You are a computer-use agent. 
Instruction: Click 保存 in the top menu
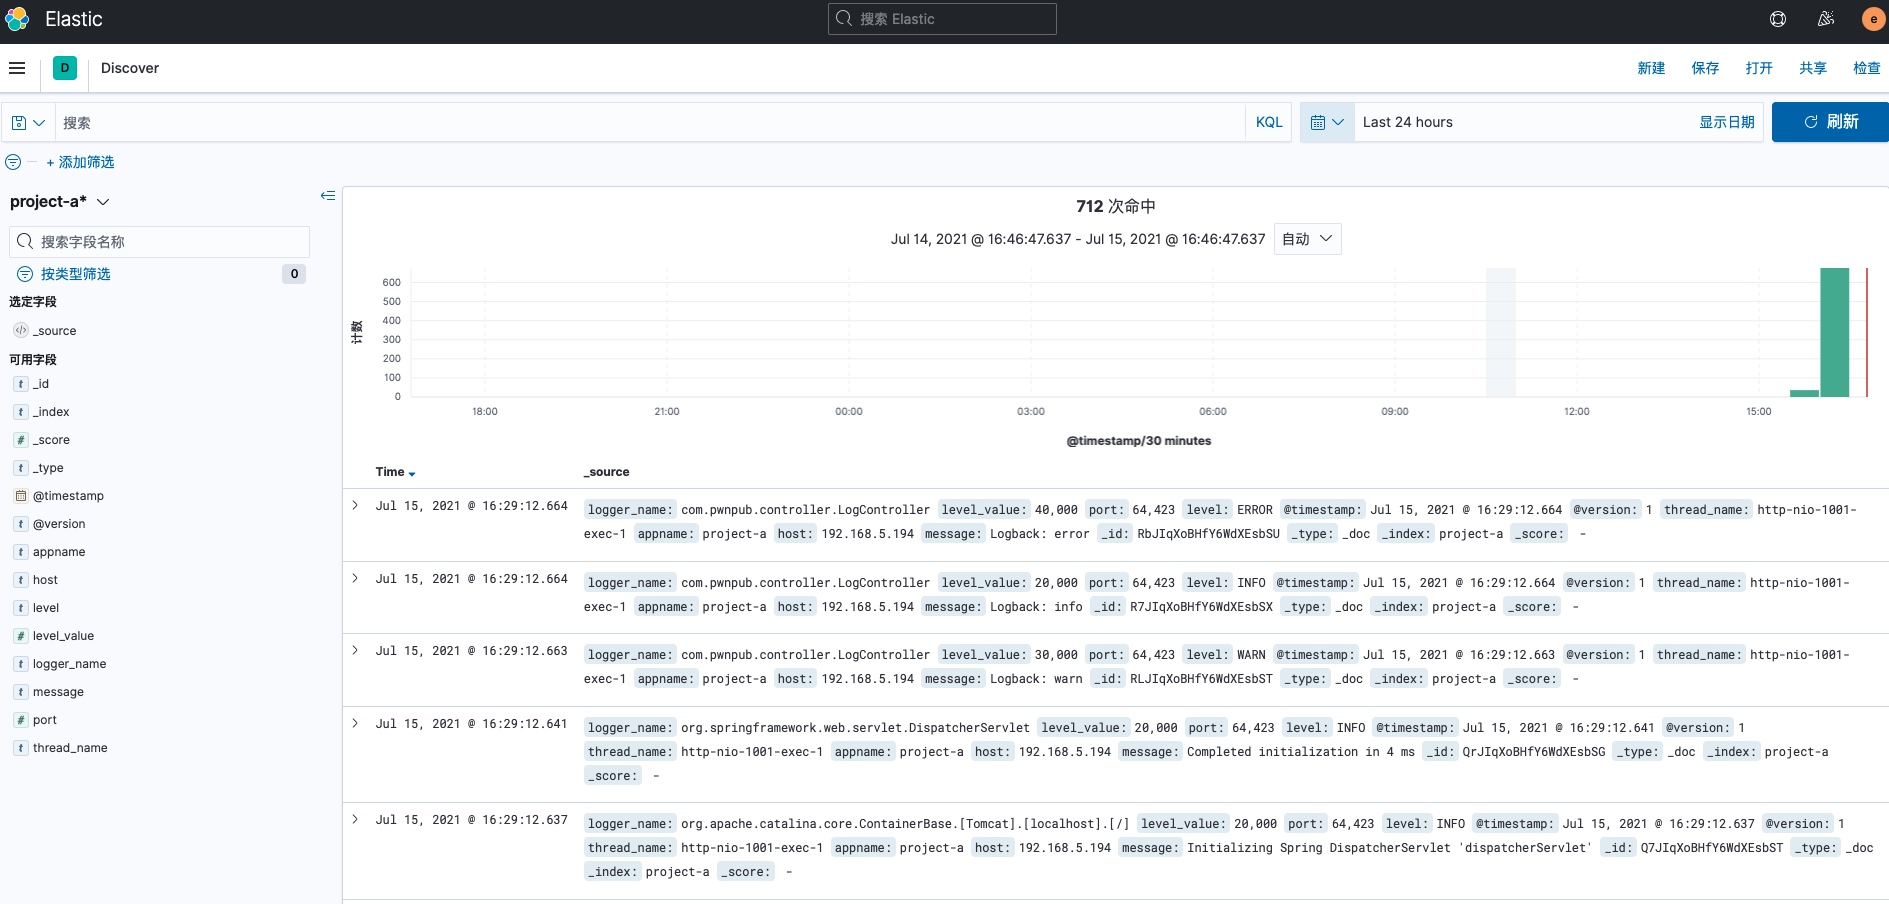point(1705,68)
